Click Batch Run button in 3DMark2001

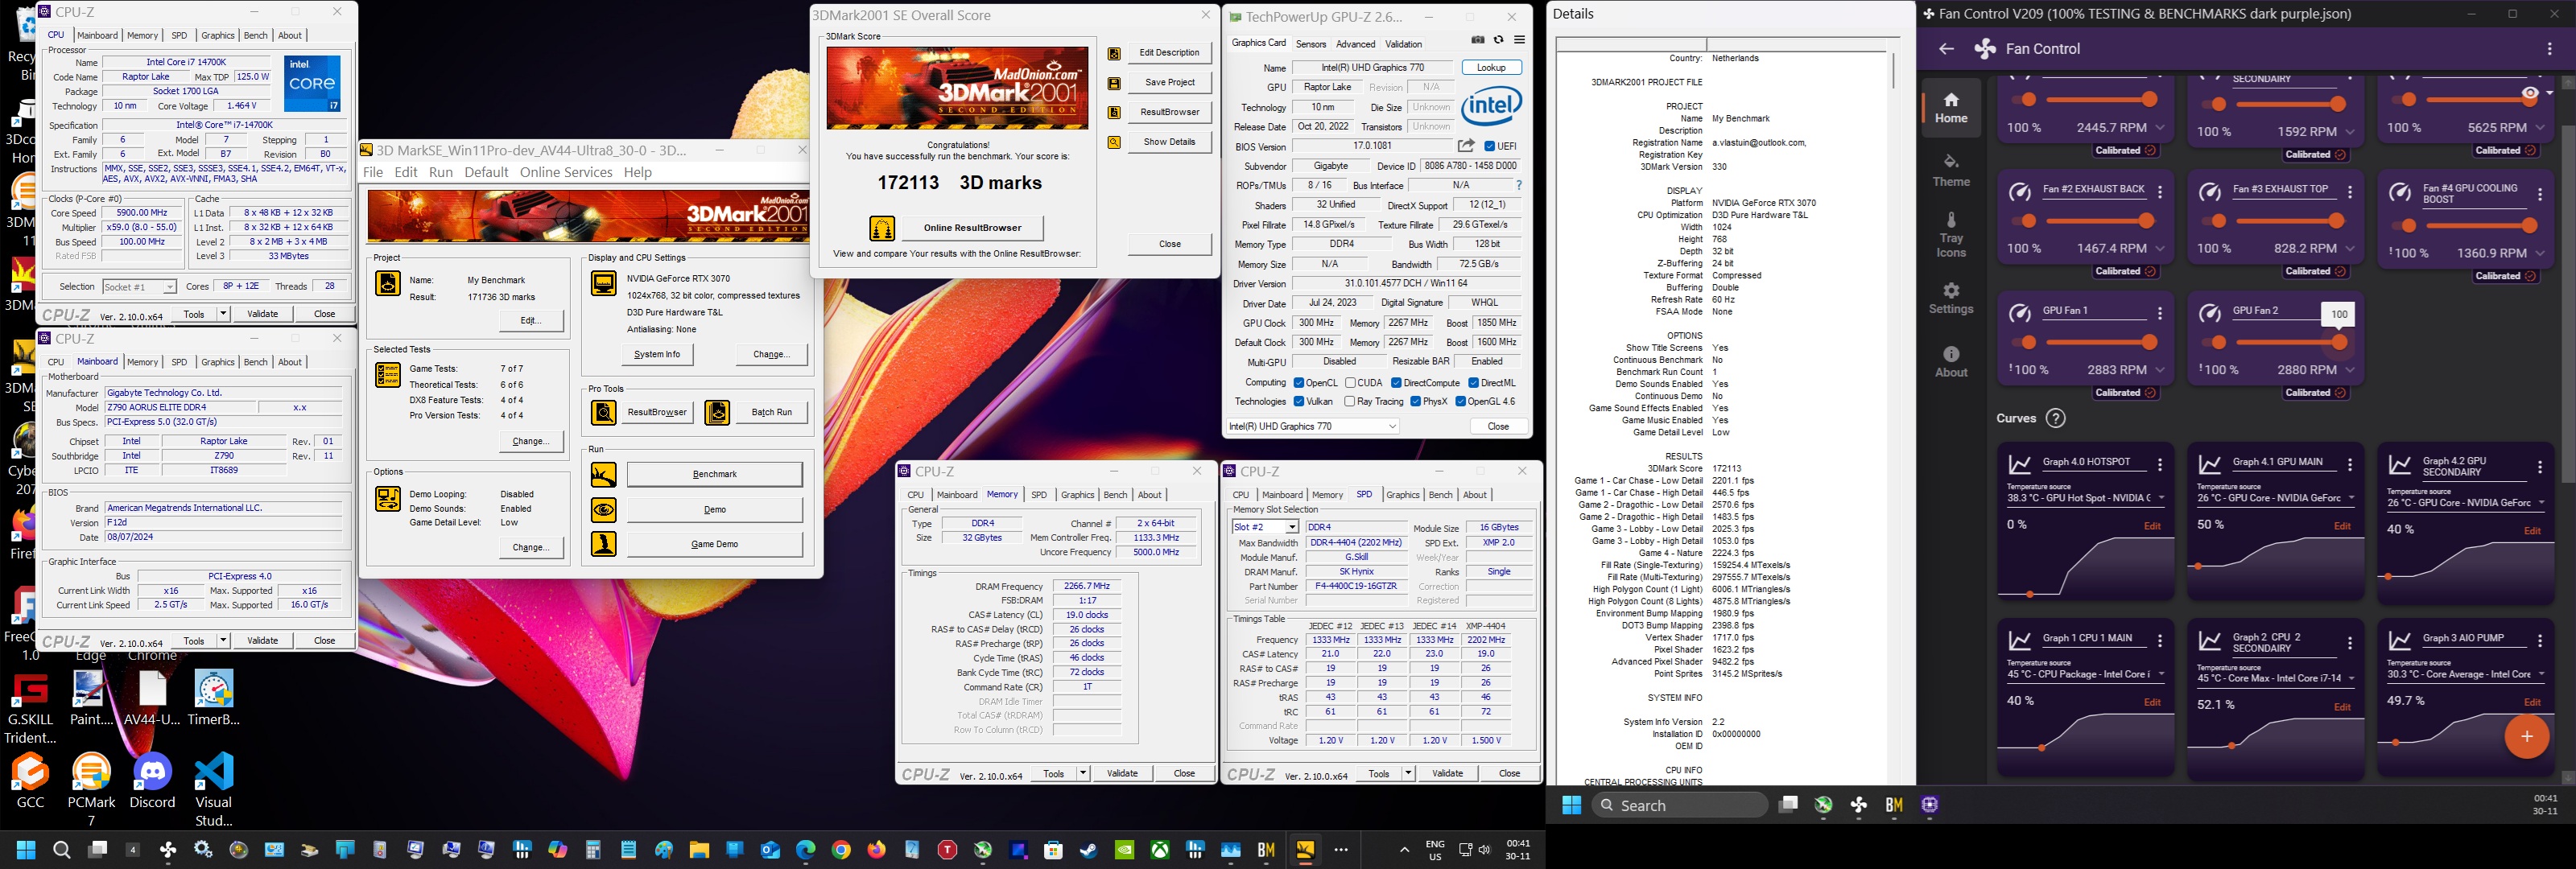771,412
